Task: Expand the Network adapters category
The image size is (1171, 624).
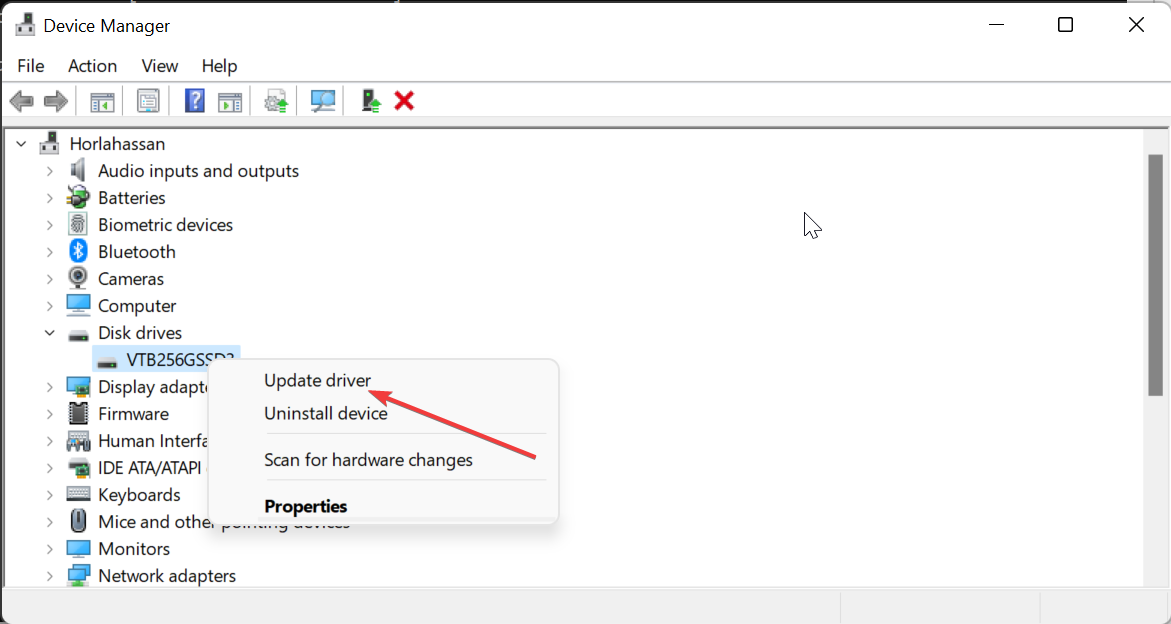Action: pyautogui.click(x=50, y=575)
